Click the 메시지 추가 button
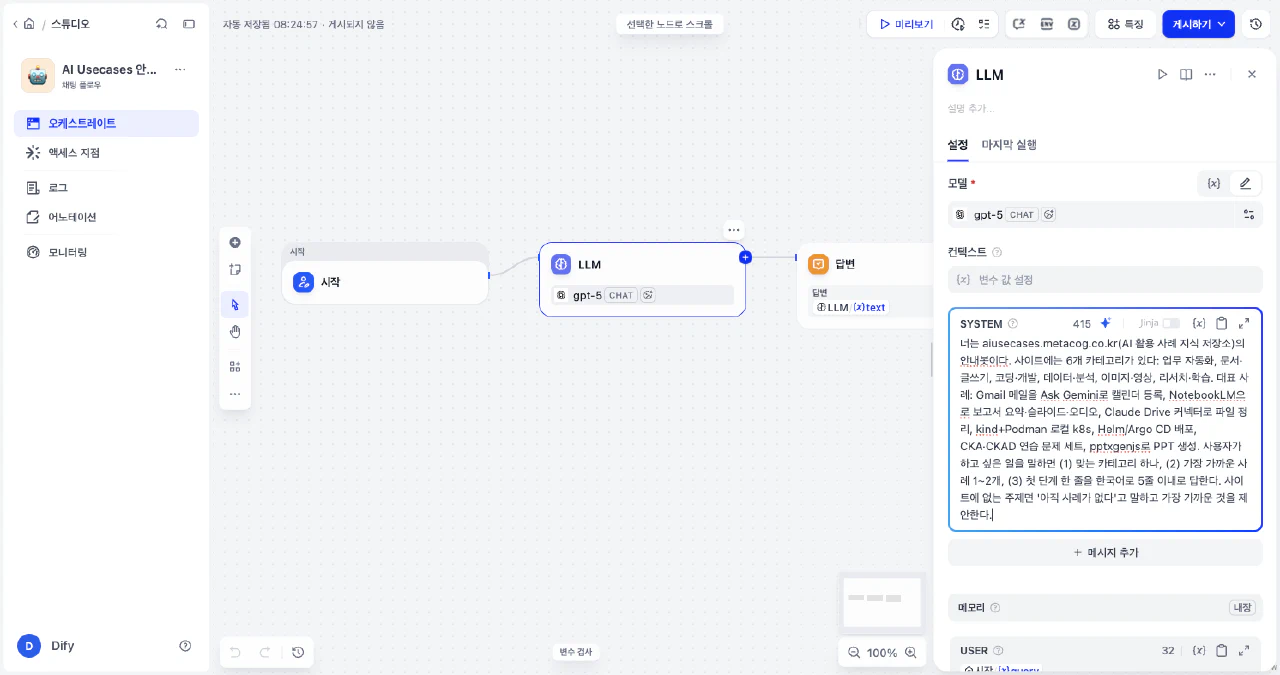The height and width of the screenshot is (675, 1280). (1105, 553)
